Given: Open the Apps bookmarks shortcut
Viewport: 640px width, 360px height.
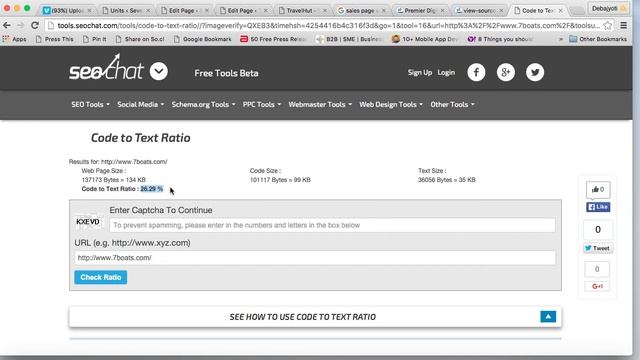Looking at the screenshot, I should (x=15, y=39).
